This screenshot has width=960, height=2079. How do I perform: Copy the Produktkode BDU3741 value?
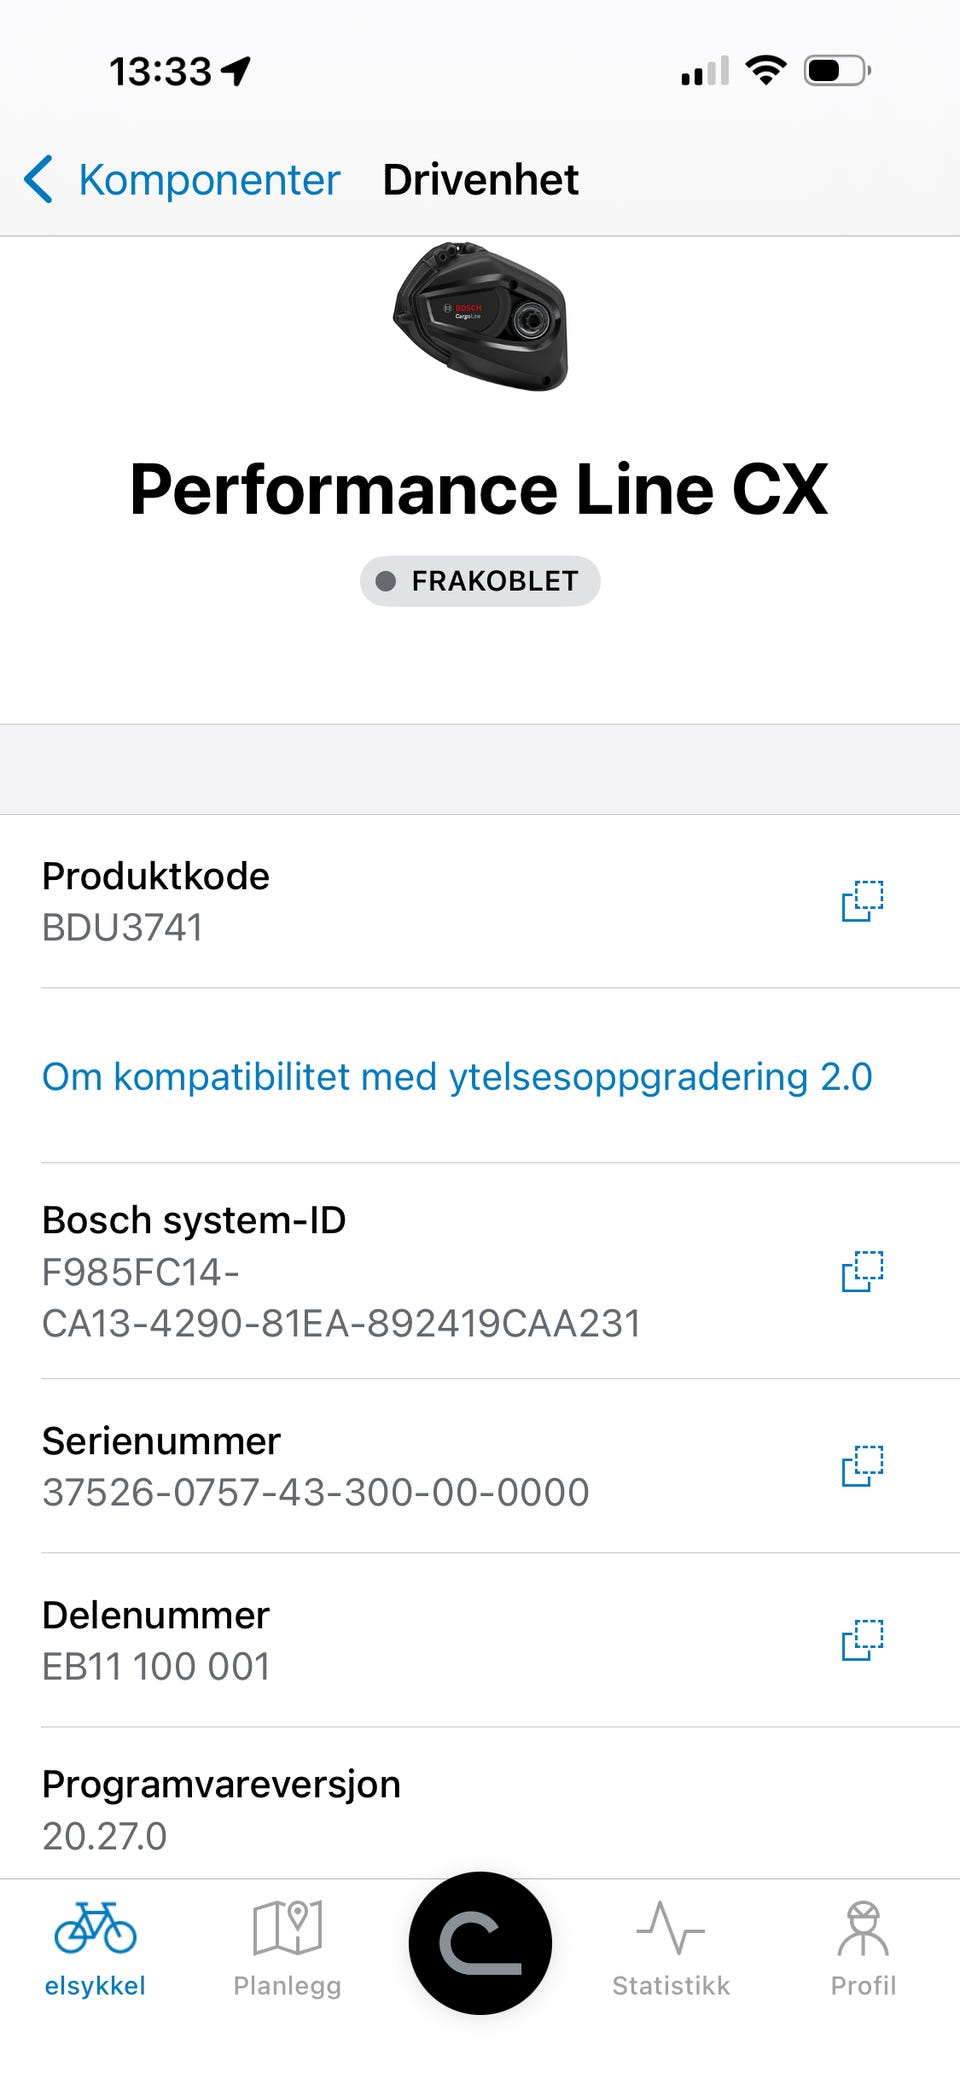pos(862,901)
